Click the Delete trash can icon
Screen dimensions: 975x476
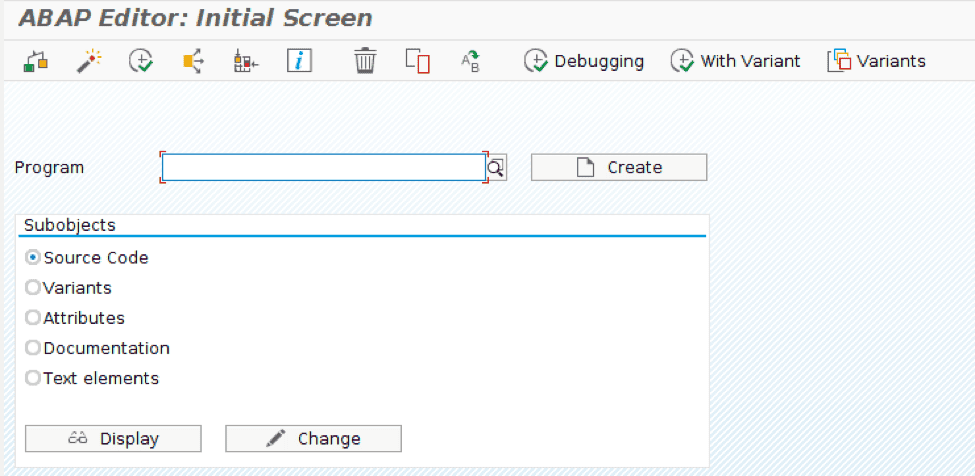365,61
